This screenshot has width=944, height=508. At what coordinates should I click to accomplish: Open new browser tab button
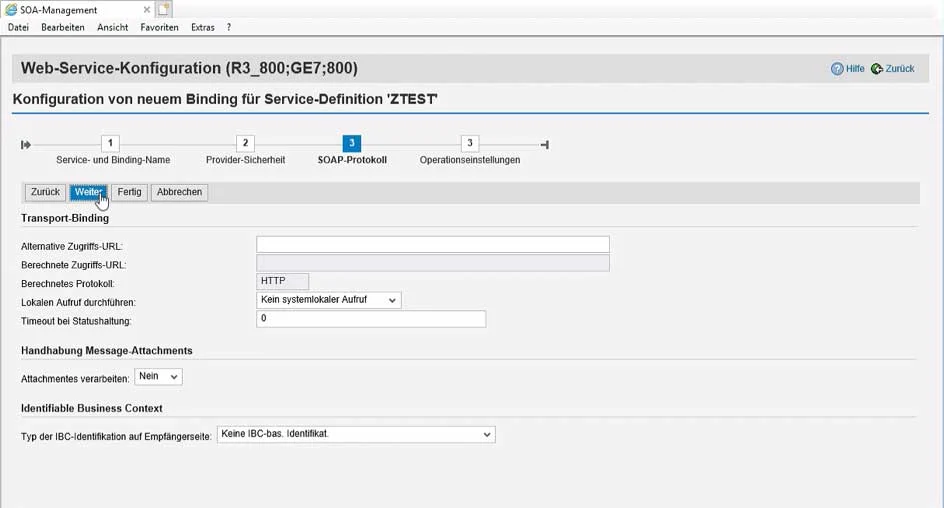point(163,10)
